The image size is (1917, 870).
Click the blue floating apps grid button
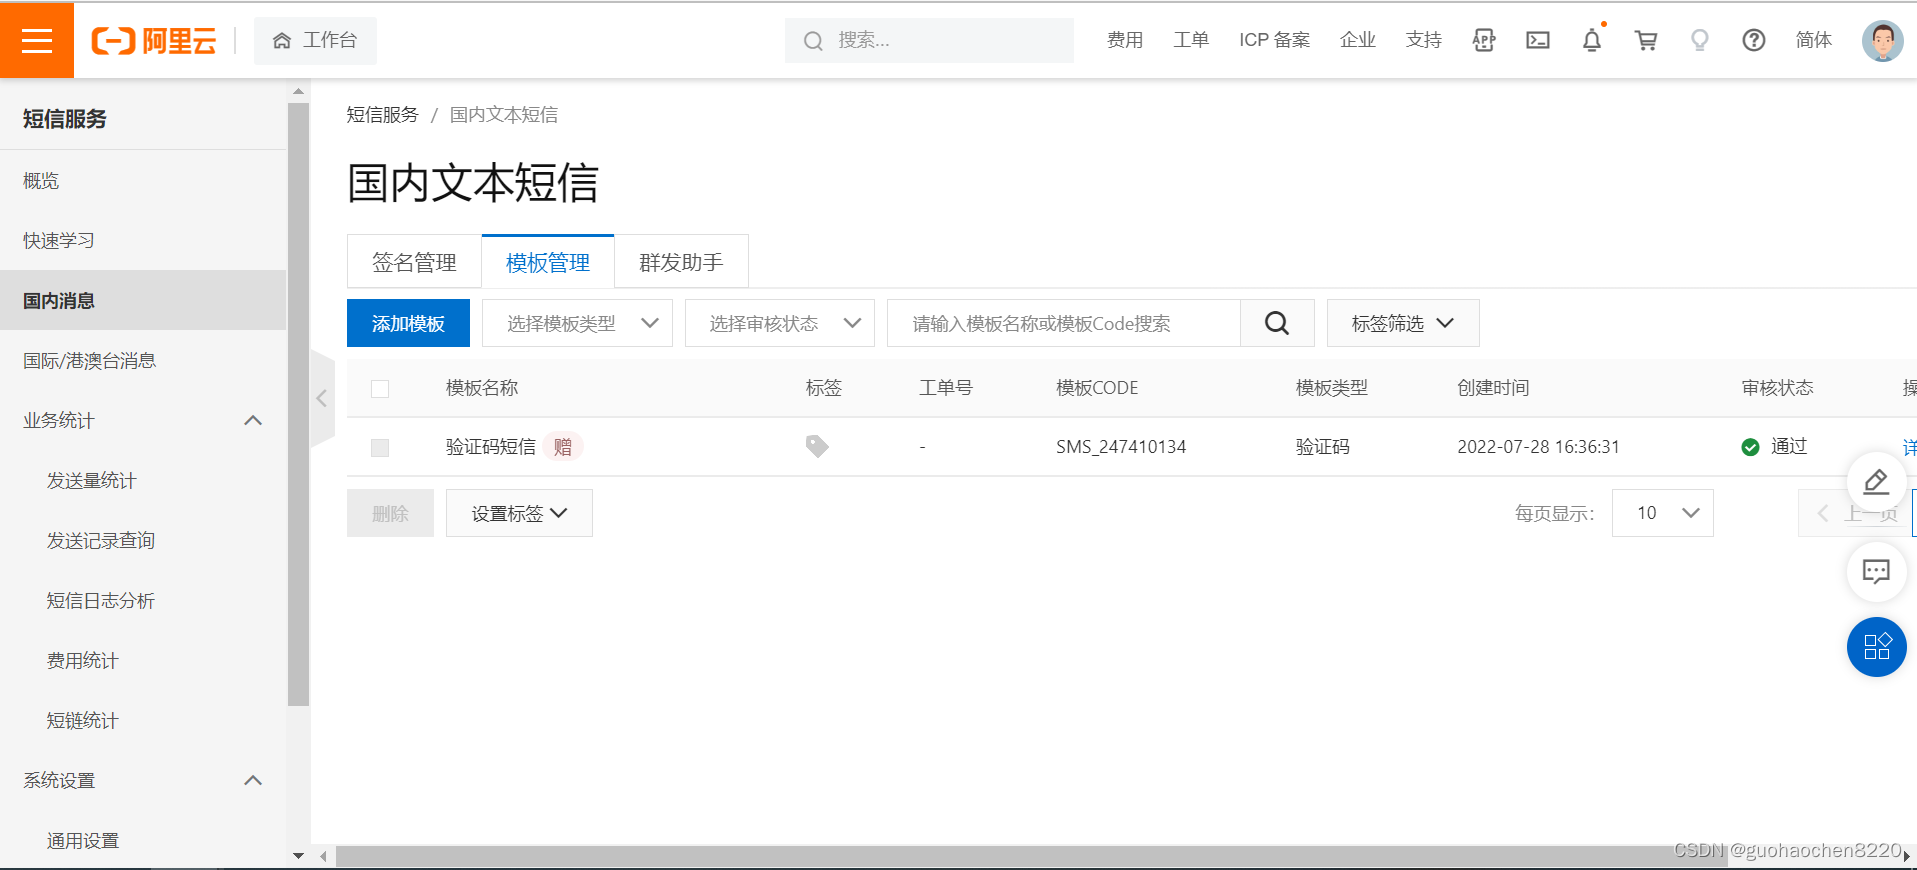pyautogui.click(x=1876, y=647)
